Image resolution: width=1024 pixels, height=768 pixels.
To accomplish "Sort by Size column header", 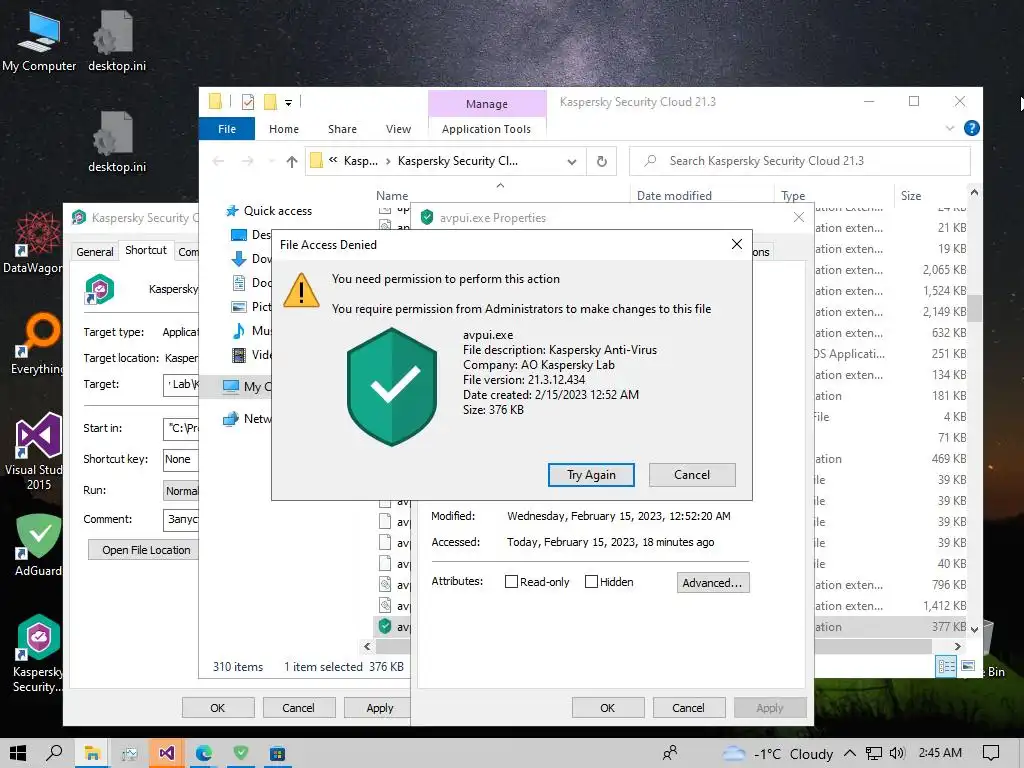I will (x=911, y=195).
